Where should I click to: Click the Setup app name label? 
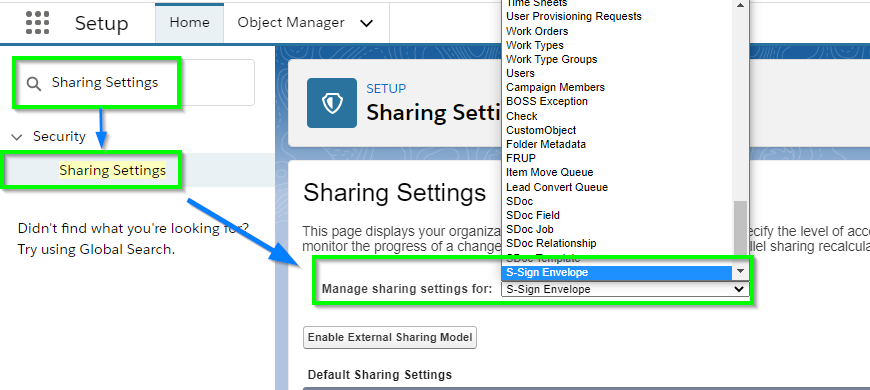(x=102, y=23)
